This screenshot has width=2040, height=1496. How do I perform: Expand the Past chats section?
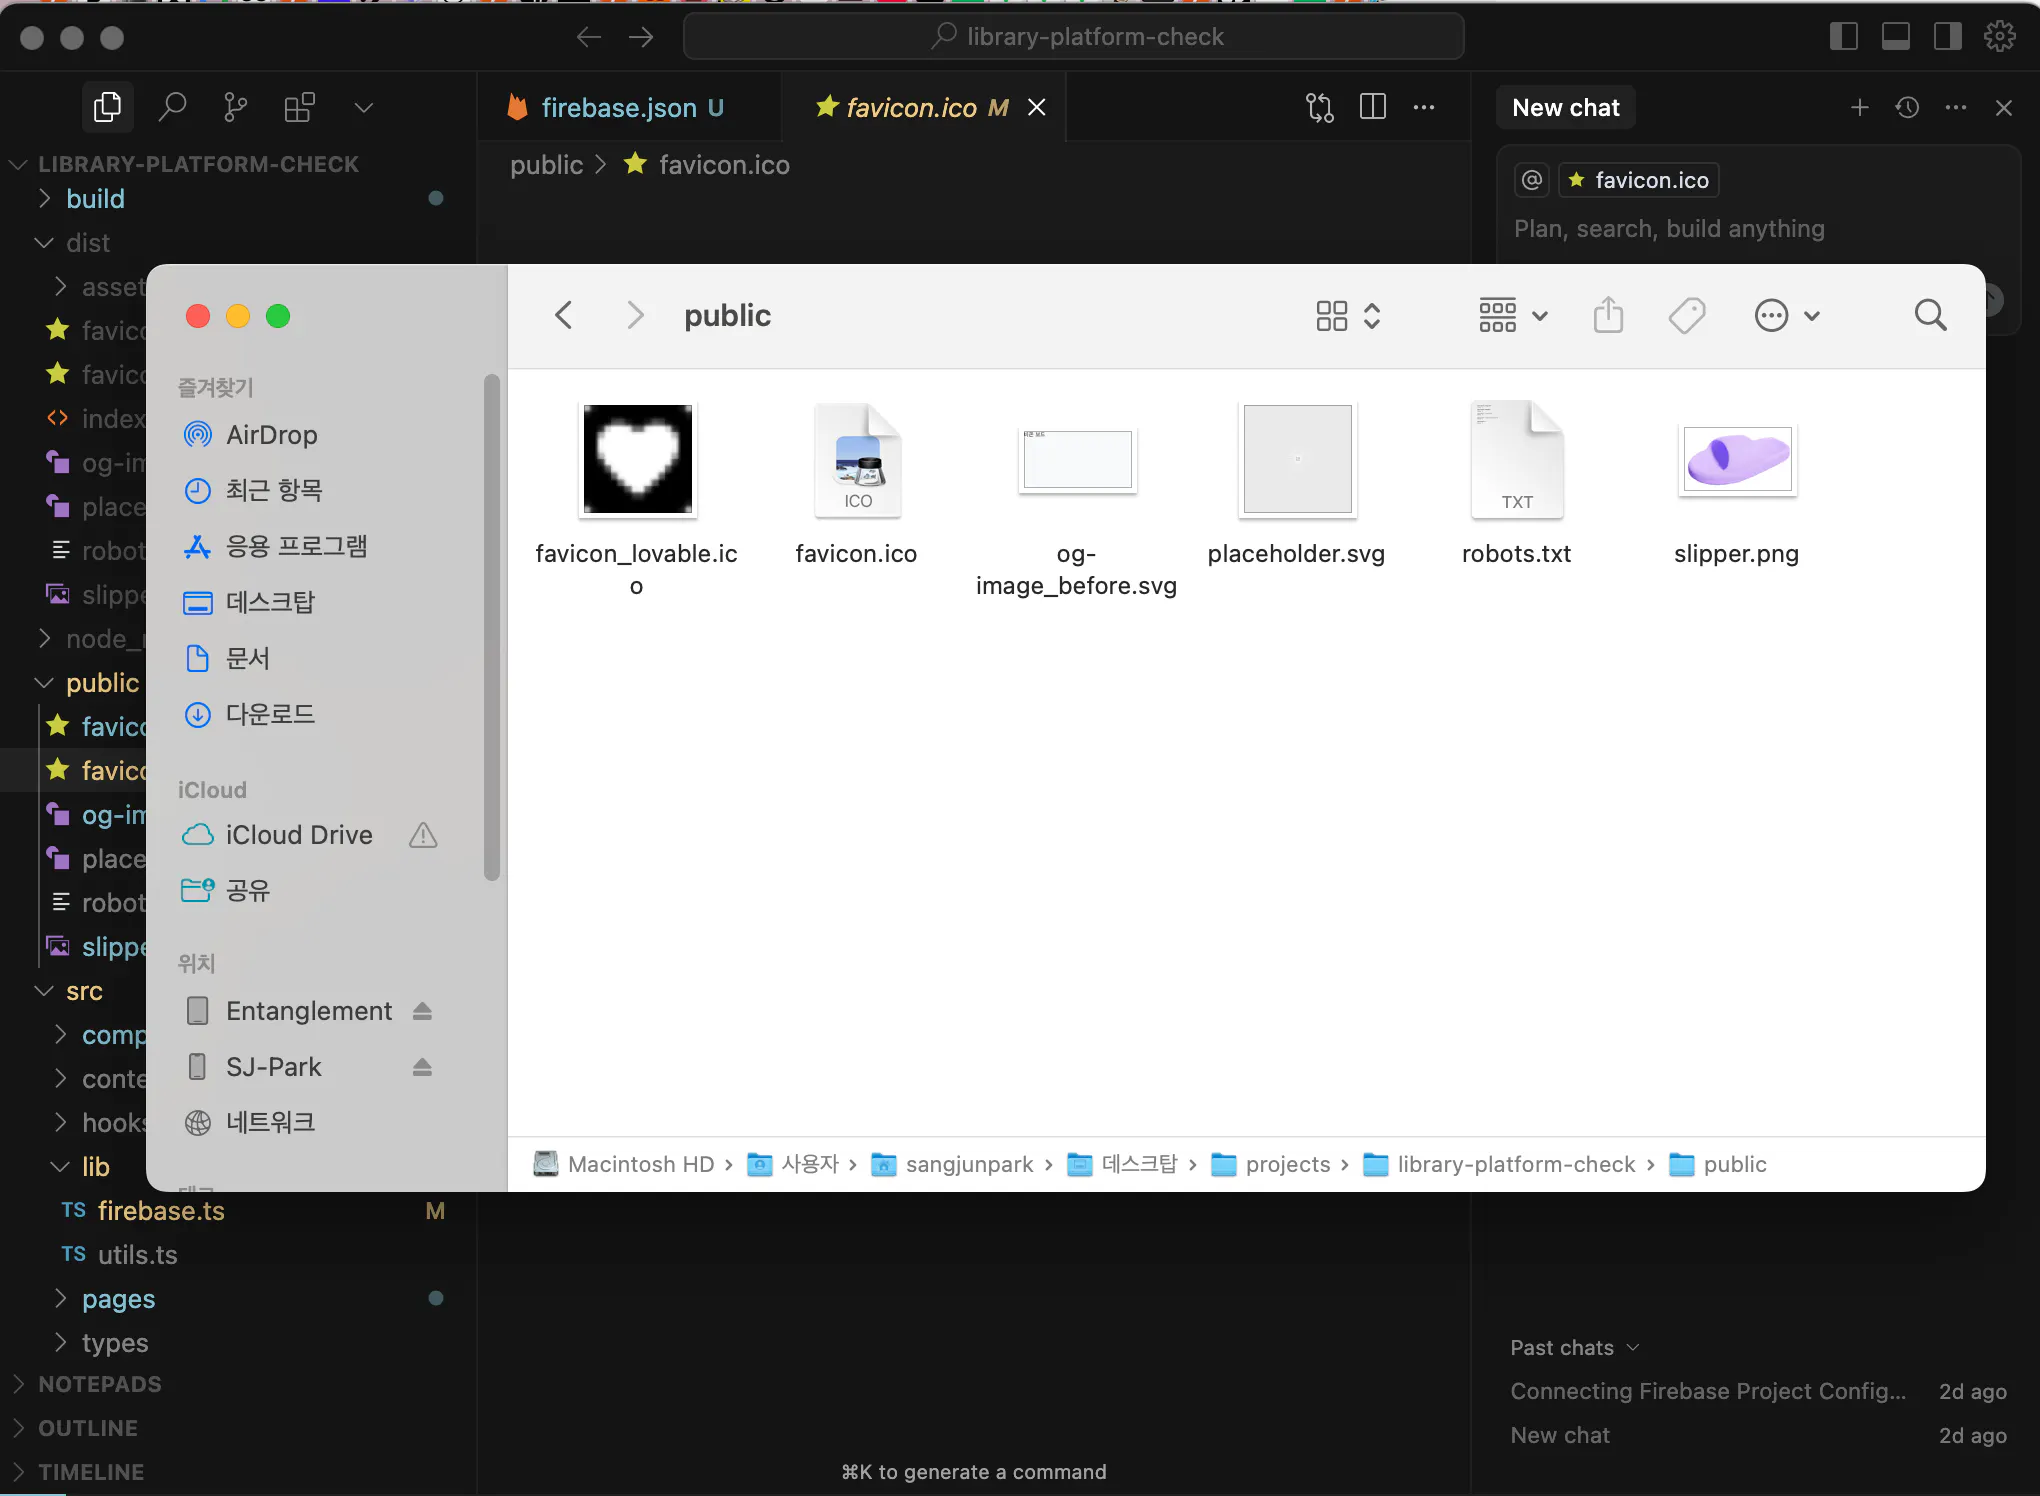(1574, 1347)
